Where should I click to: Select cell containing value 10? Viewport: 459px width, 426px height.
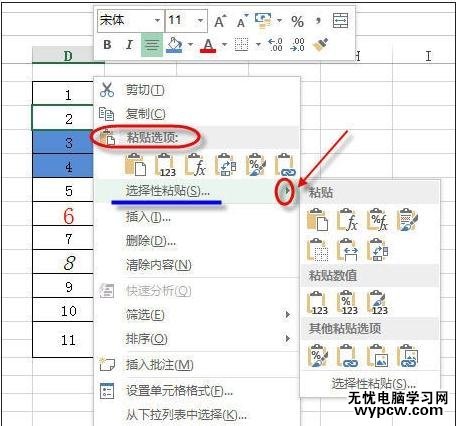(63, 310)
